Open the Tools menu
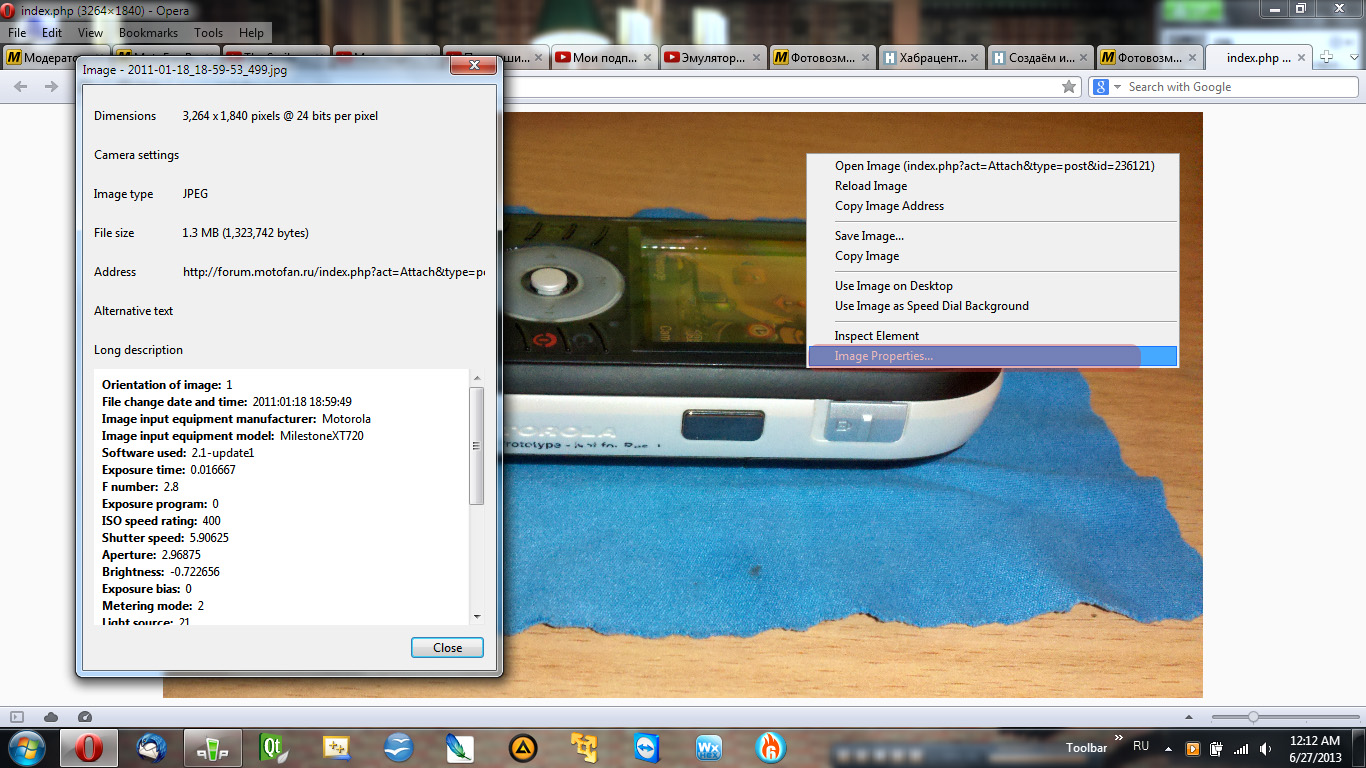Image resolution: width=1366 pixels, height=768 pixels. click(209, 33)
